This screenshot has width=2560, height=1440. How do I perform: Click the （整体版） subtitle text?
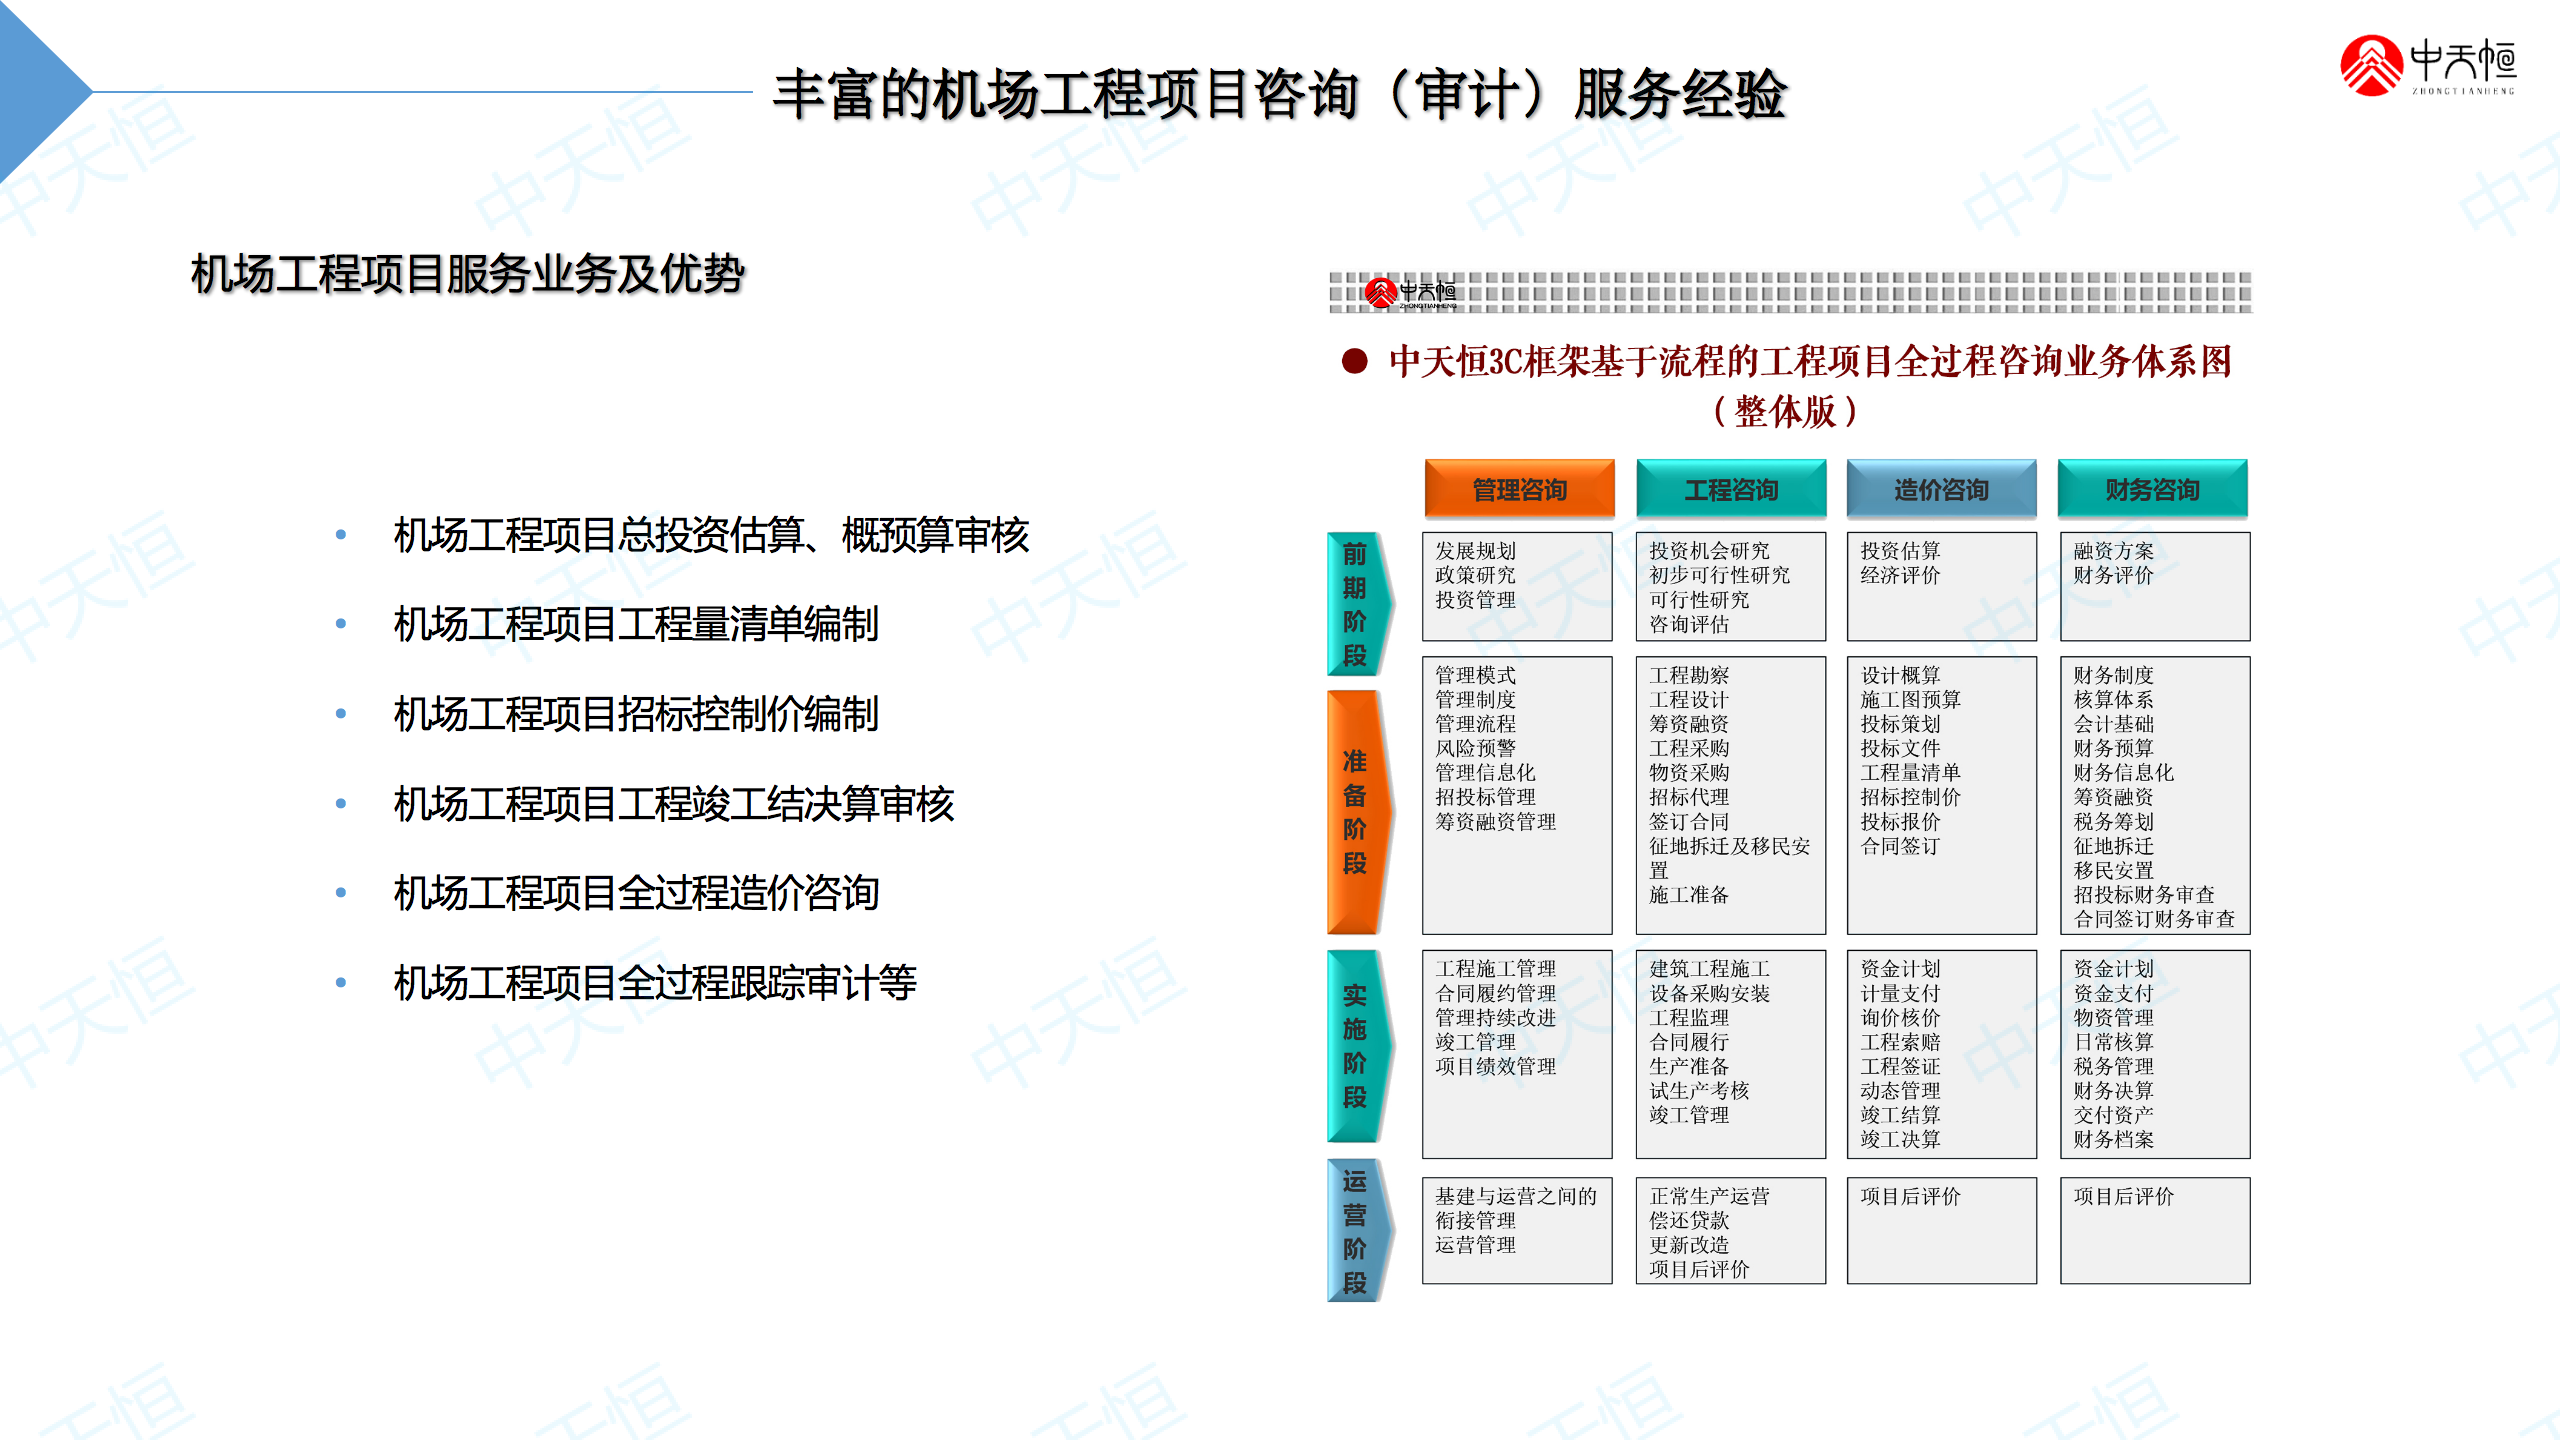[x=1785, y=411]
